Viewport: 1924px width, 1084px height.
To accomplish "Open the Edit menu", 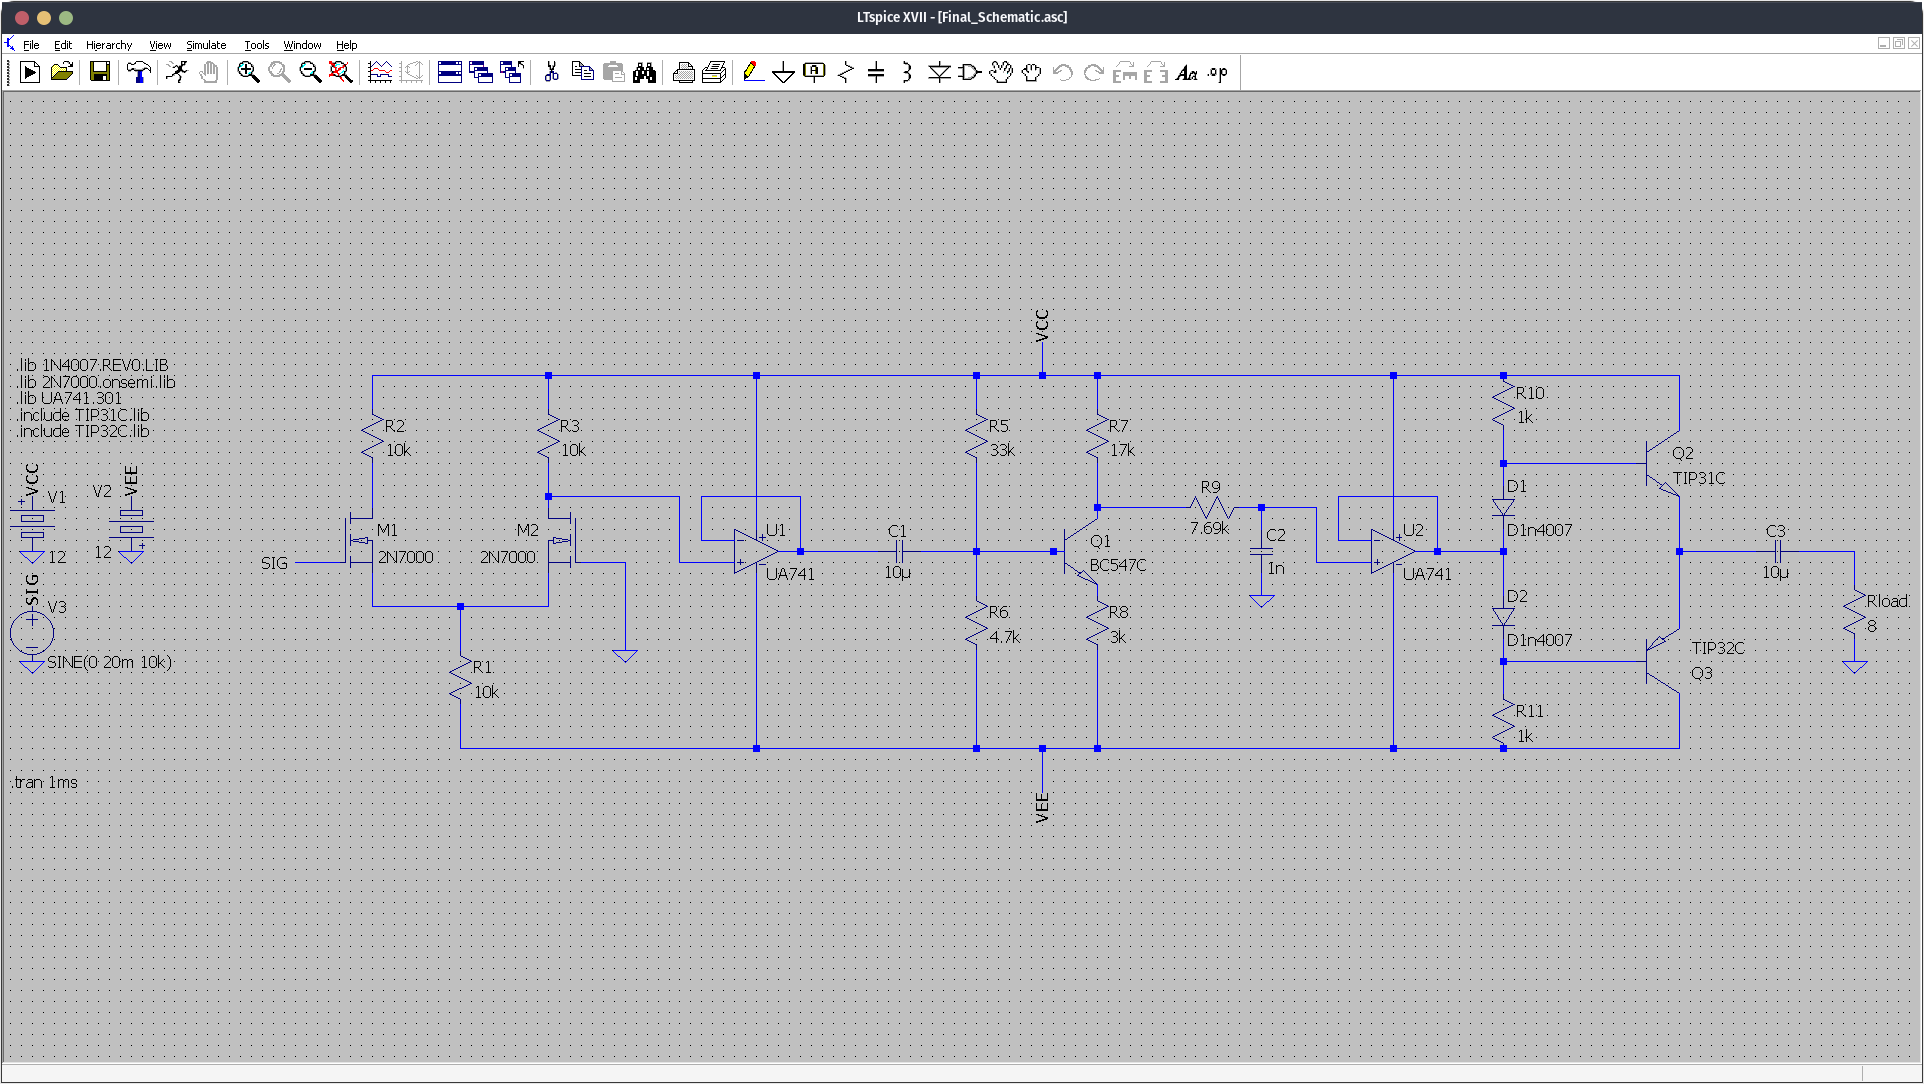I will 63,45.
